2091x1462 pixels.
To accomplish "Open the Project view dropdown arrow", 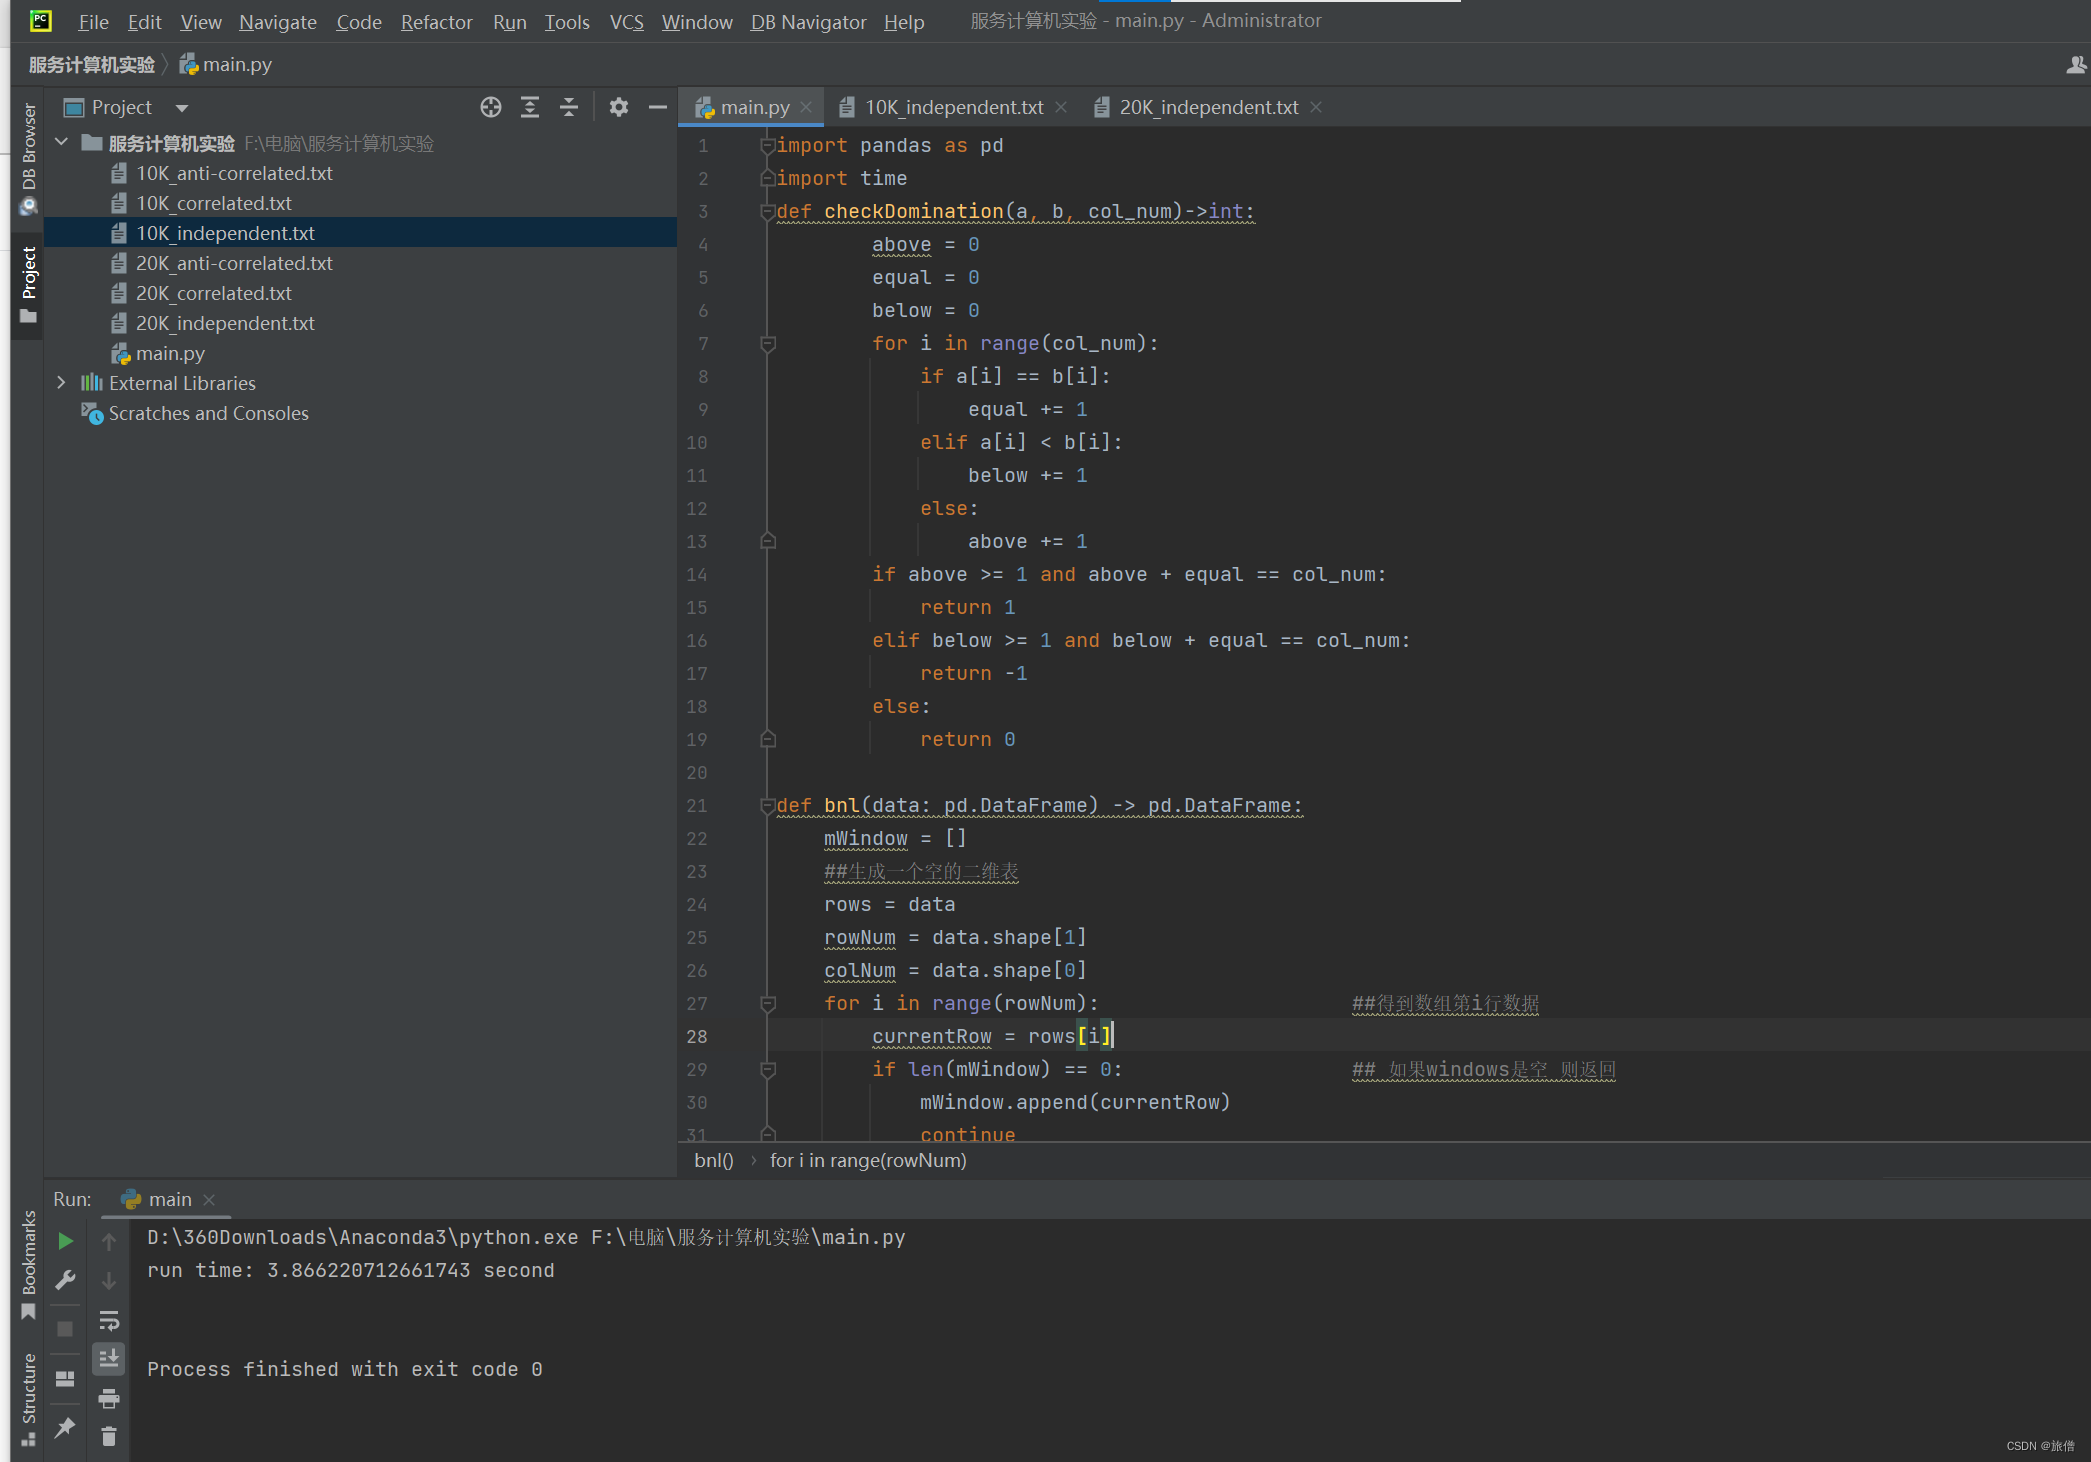I will [x=181, y=108].
